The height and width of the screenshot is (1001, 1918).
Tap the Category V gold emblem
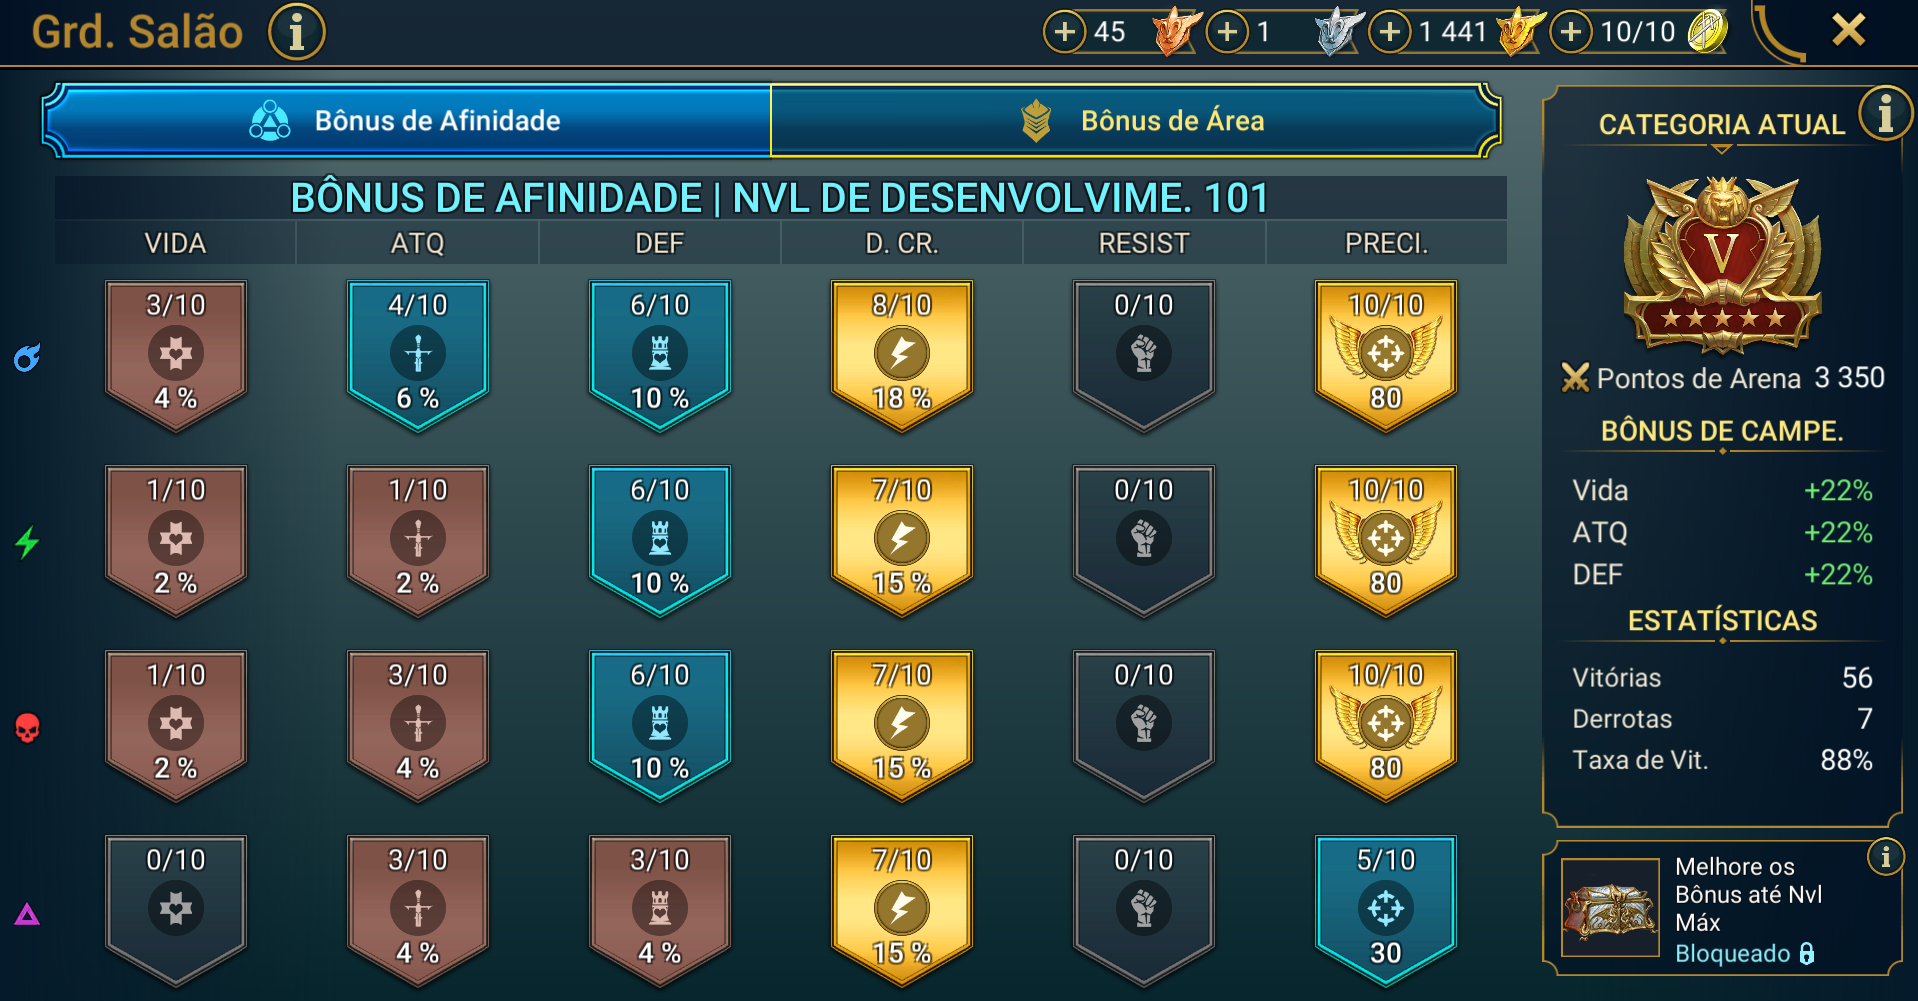(x=1722, y=265)
